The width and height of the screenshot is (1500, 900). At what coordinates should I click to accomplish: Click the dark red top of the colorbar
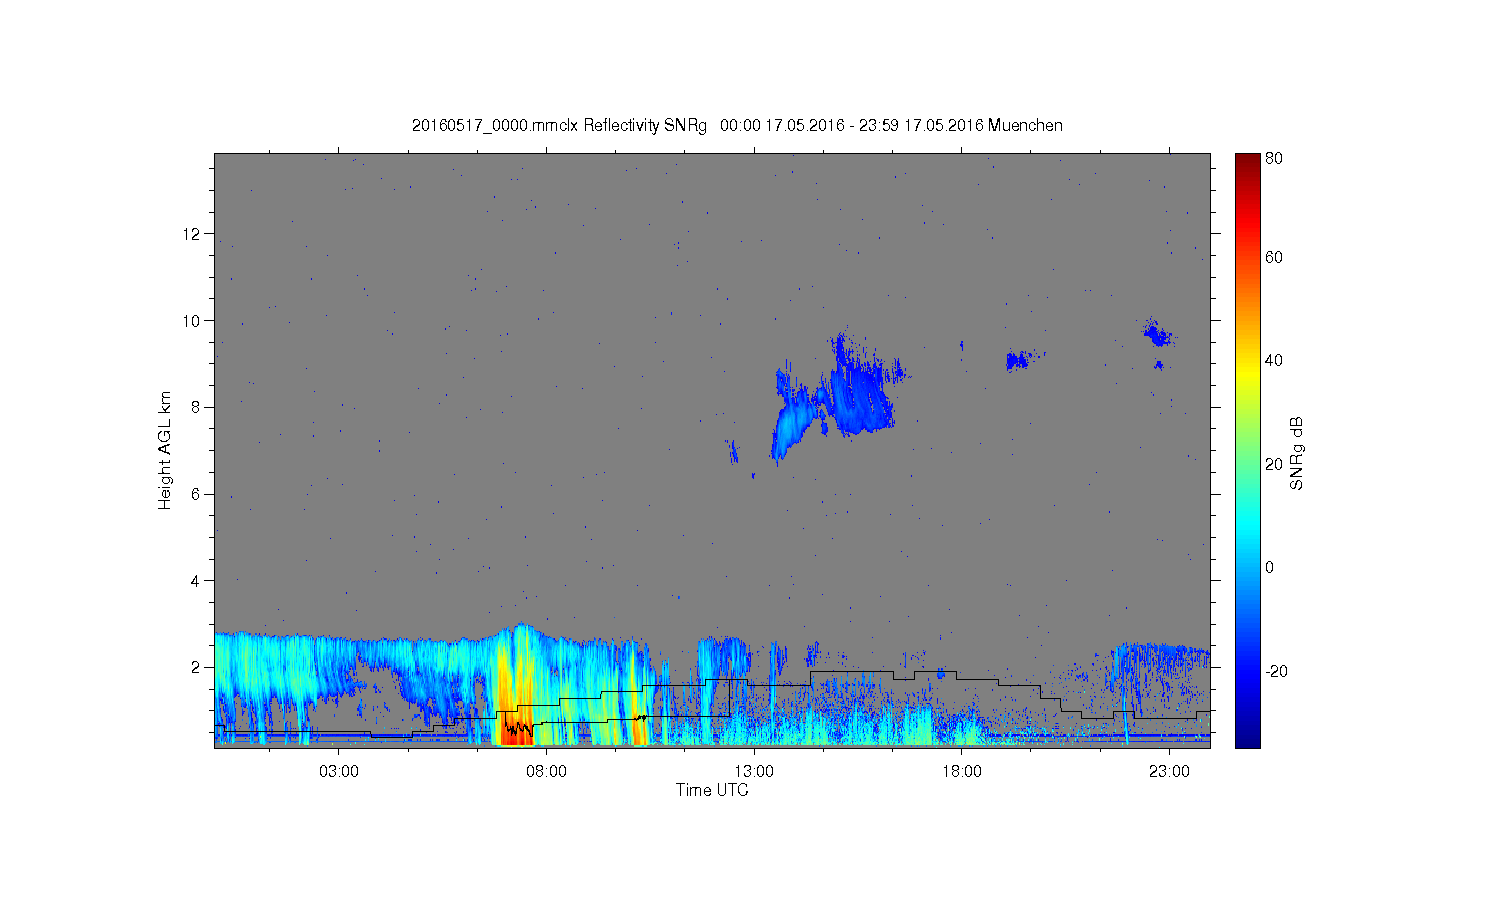point(1248,162)
